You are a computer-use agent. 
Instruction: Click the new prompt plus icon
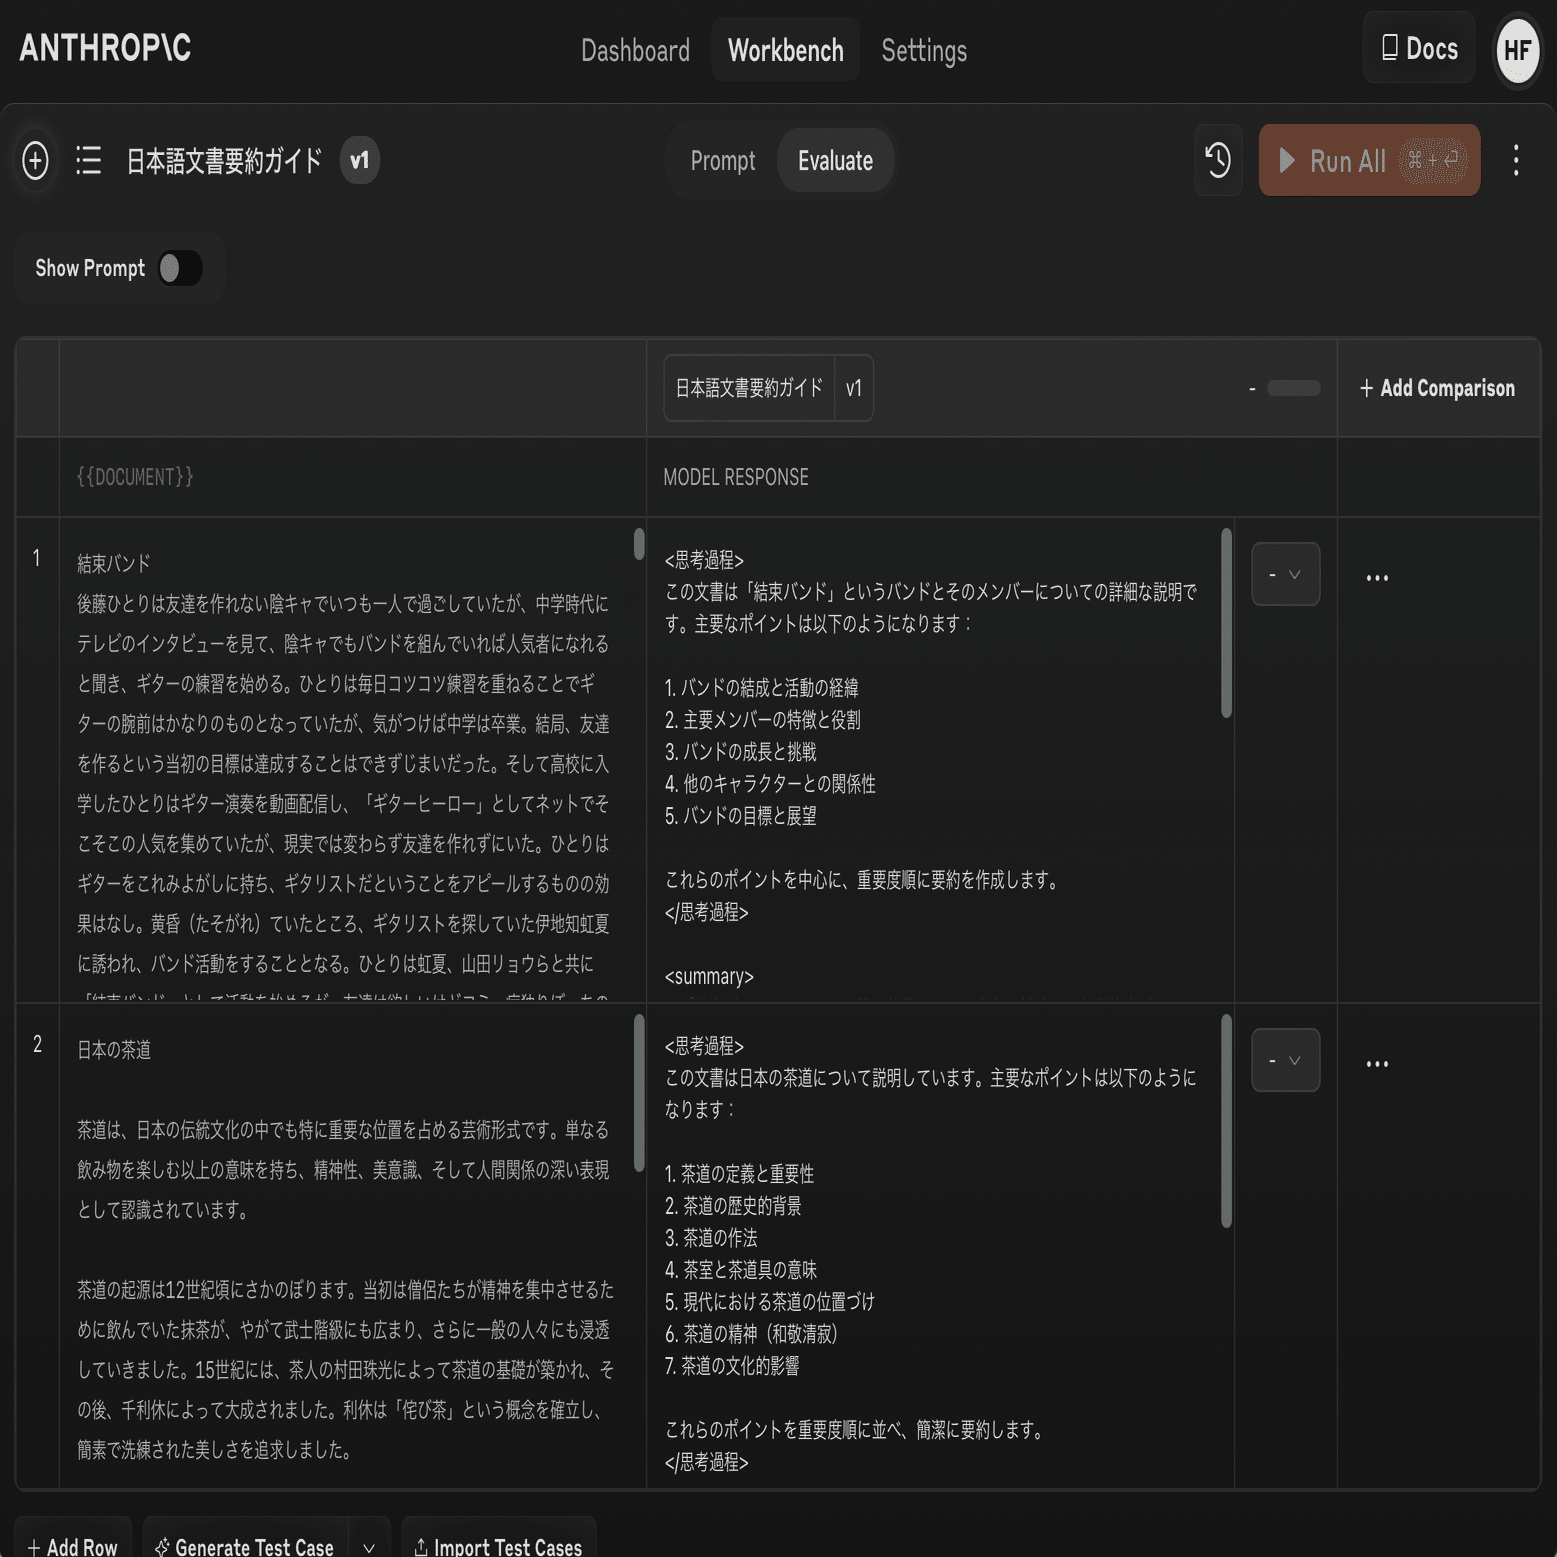click(x=35, y=160)
